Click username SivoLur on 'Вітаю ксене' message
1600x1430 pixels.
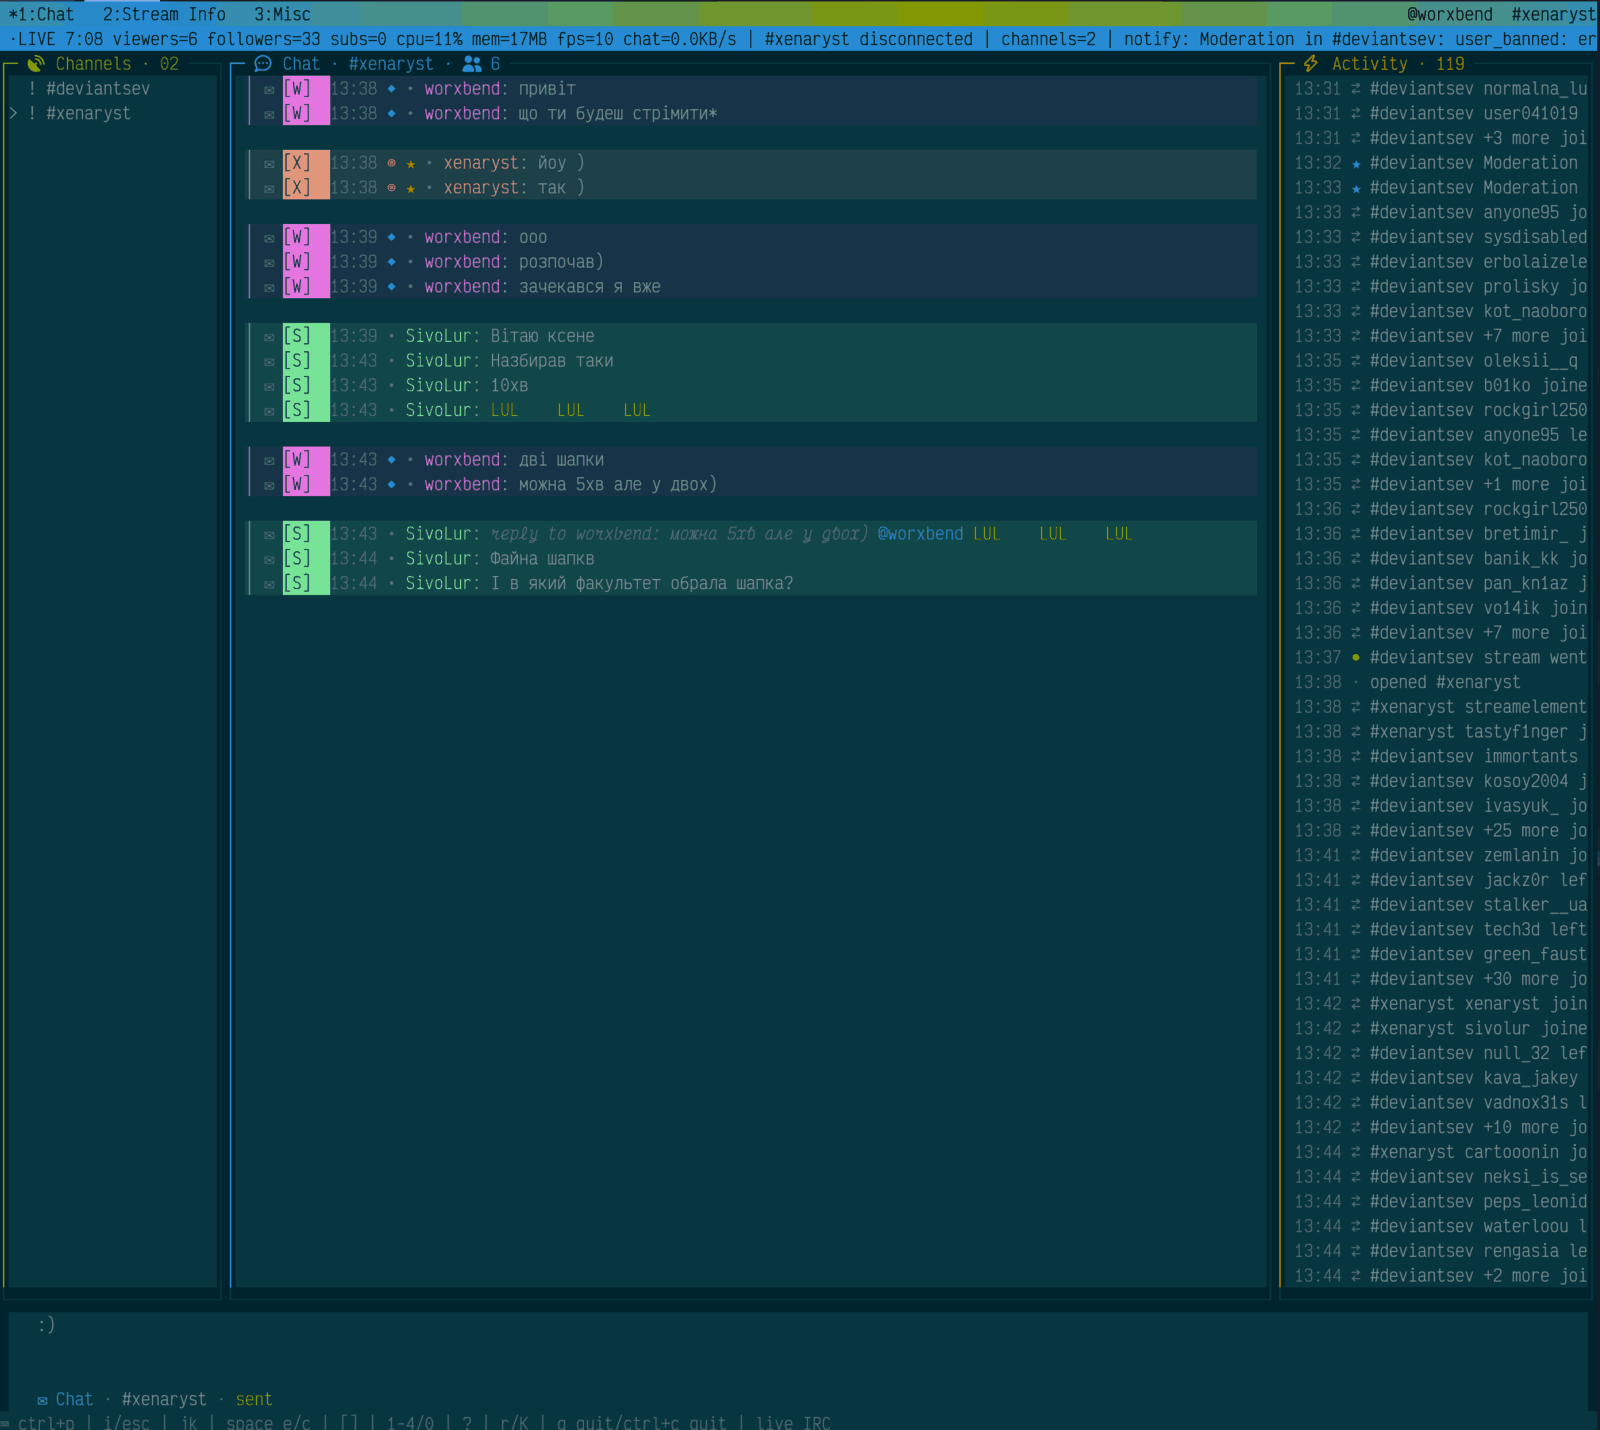pos(438,336)
